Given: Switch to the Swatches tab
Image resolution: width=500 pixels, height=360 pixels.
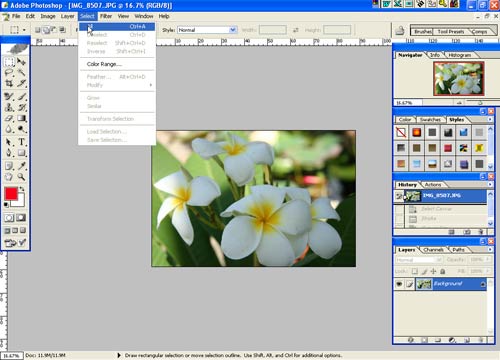Looking at the screenshot, I should tap(430, 120).
